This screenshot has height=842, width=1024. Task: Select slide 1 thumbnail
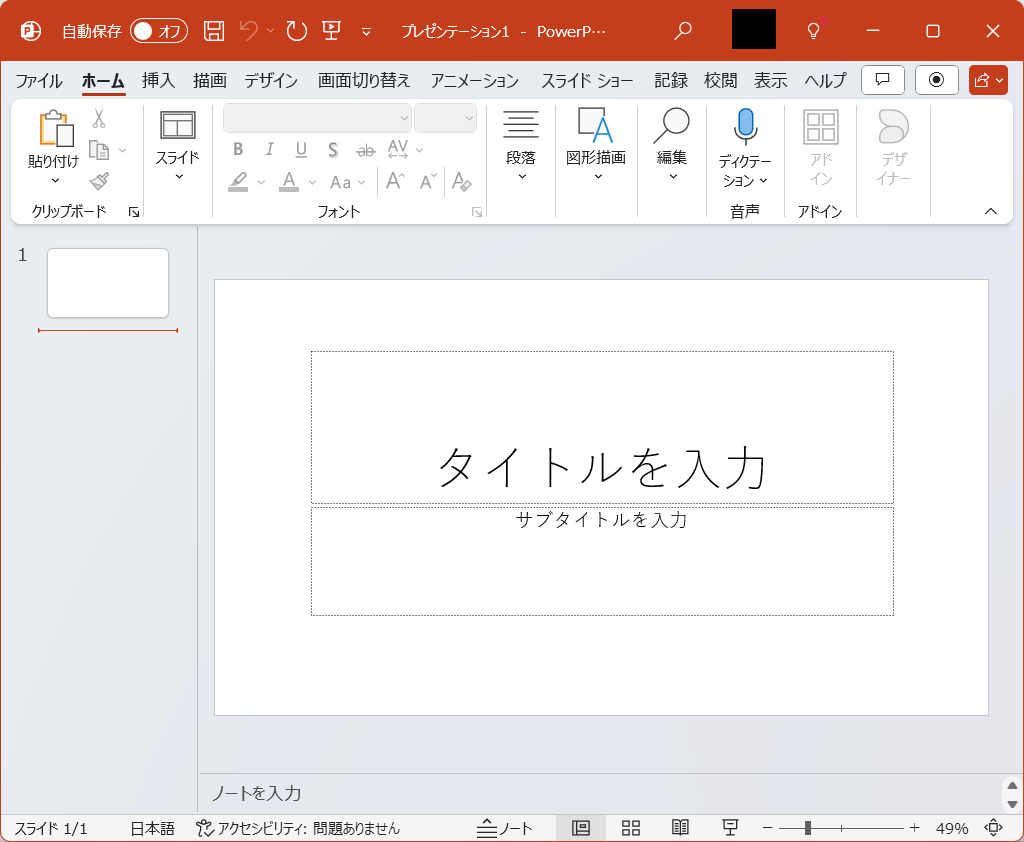tap(108, 283)
